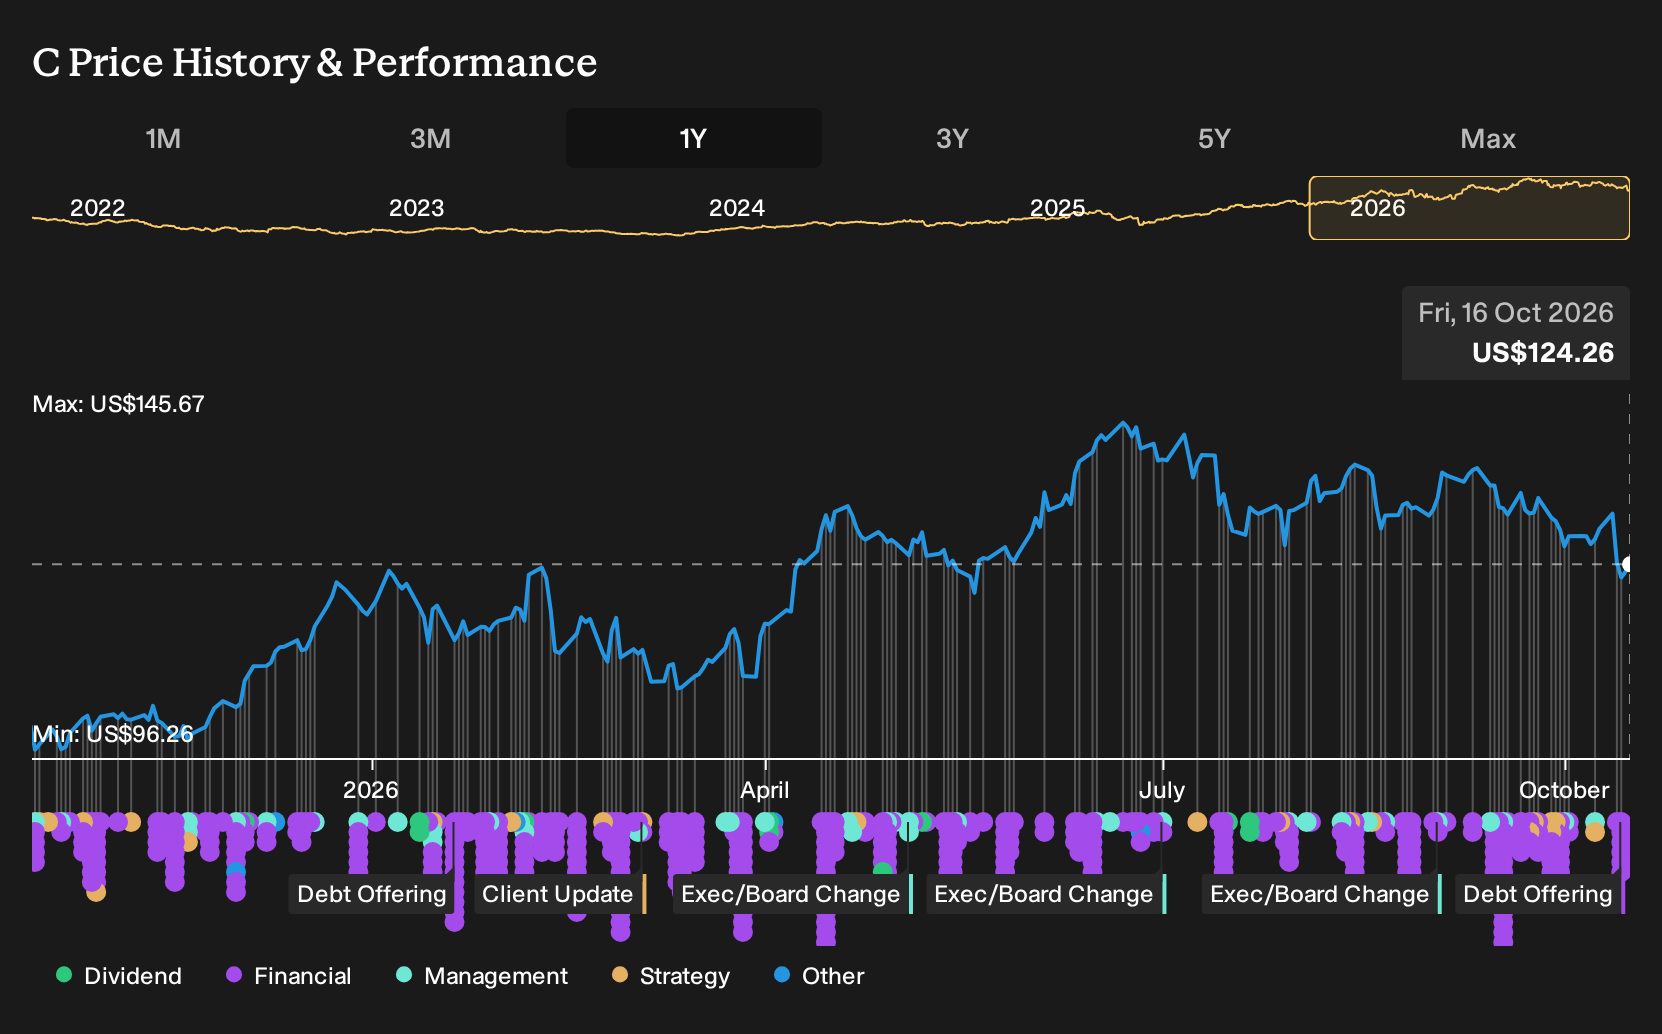This screenshot has height=1034, width=1662.
Task: Toggle the Management legend item
Action: (482, 976)
